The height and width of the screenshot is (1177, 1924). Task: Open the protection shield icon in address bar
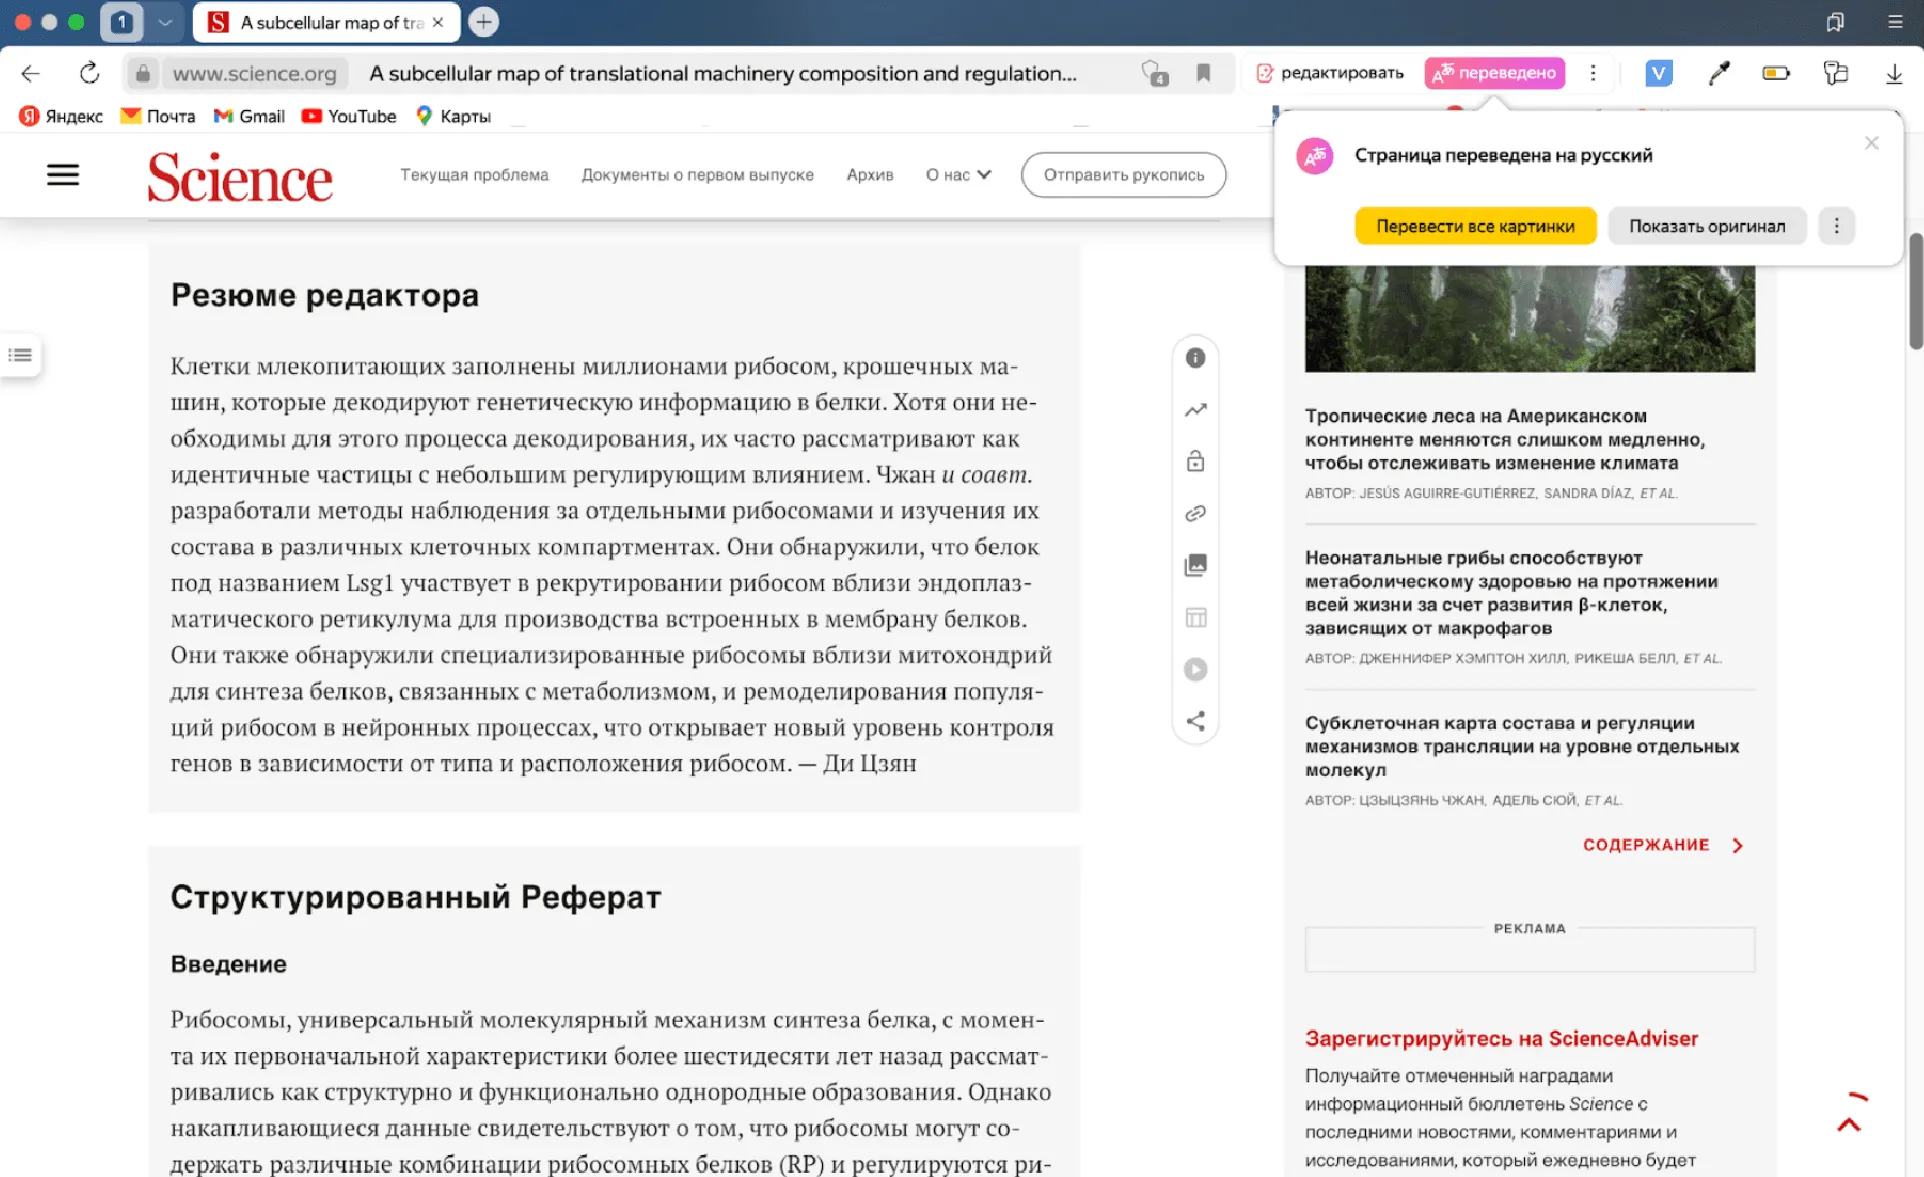(1154, 73)
